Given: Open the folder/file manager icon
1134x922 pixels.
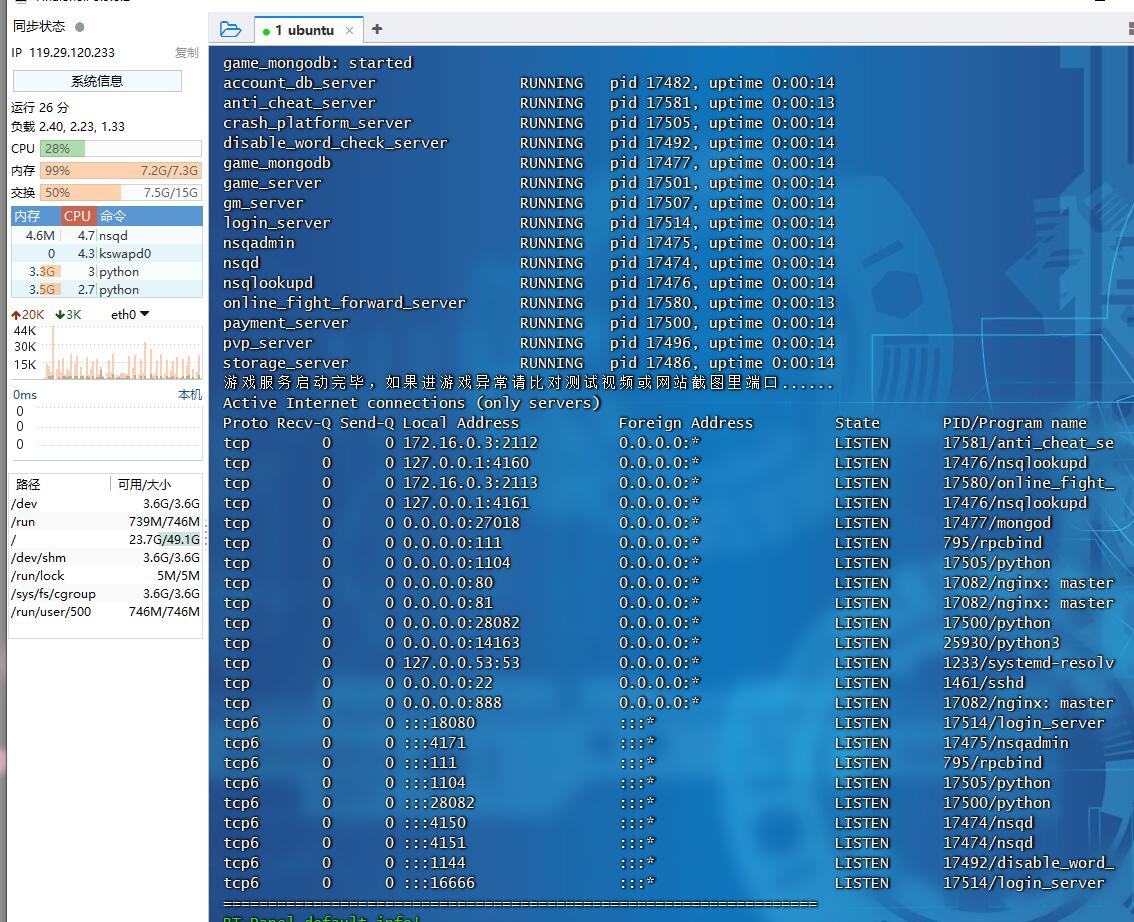Looking at the screenshot, I should [x=230, y=30].
